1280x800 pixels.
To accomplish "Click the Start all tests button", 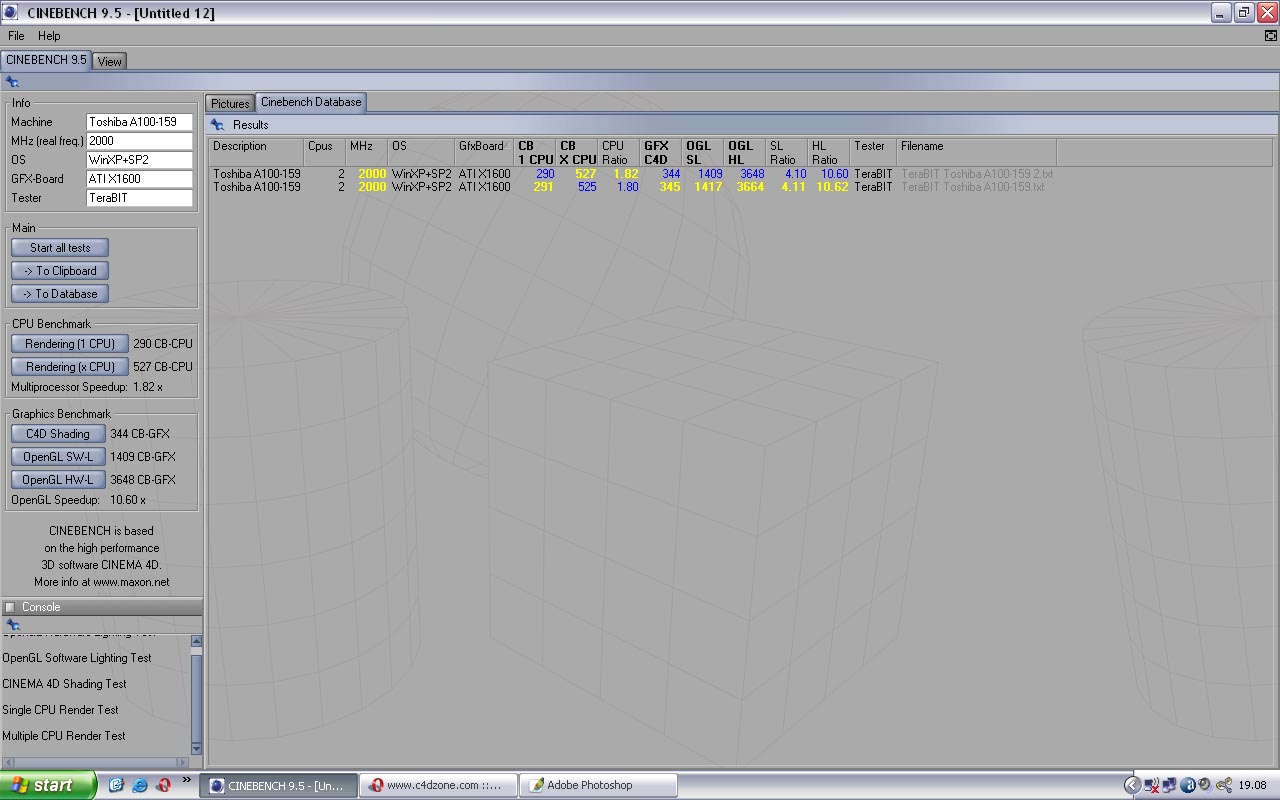I will 60,248.
